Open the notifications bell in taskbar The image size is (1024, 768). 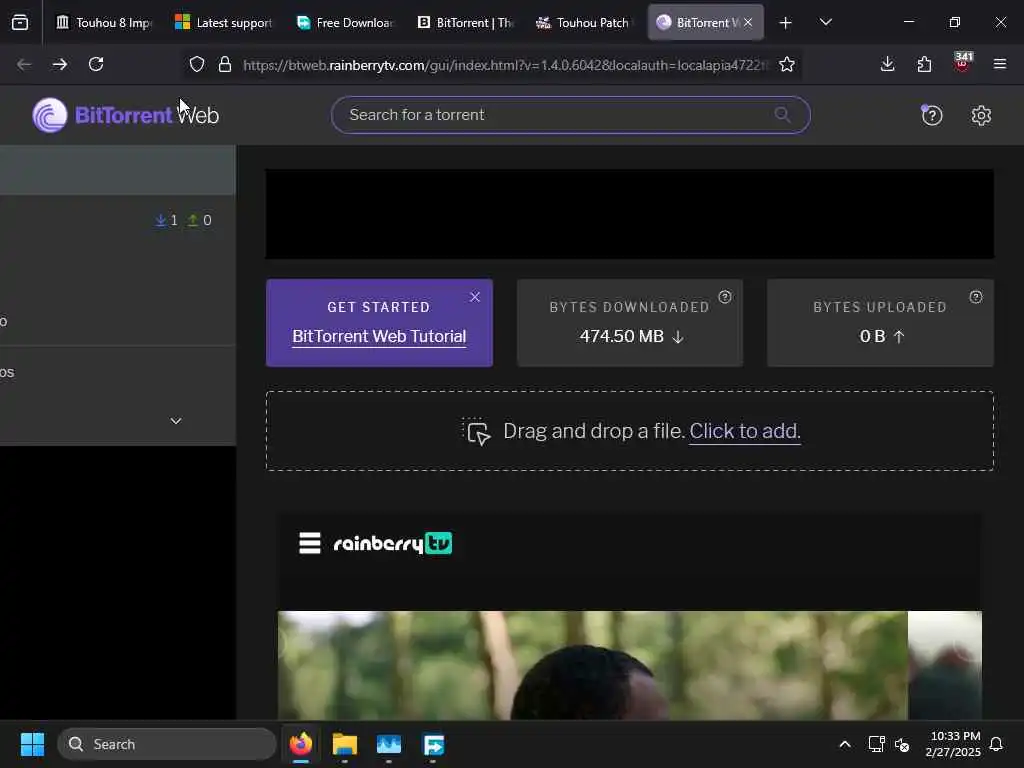click(x=996, y=744)
